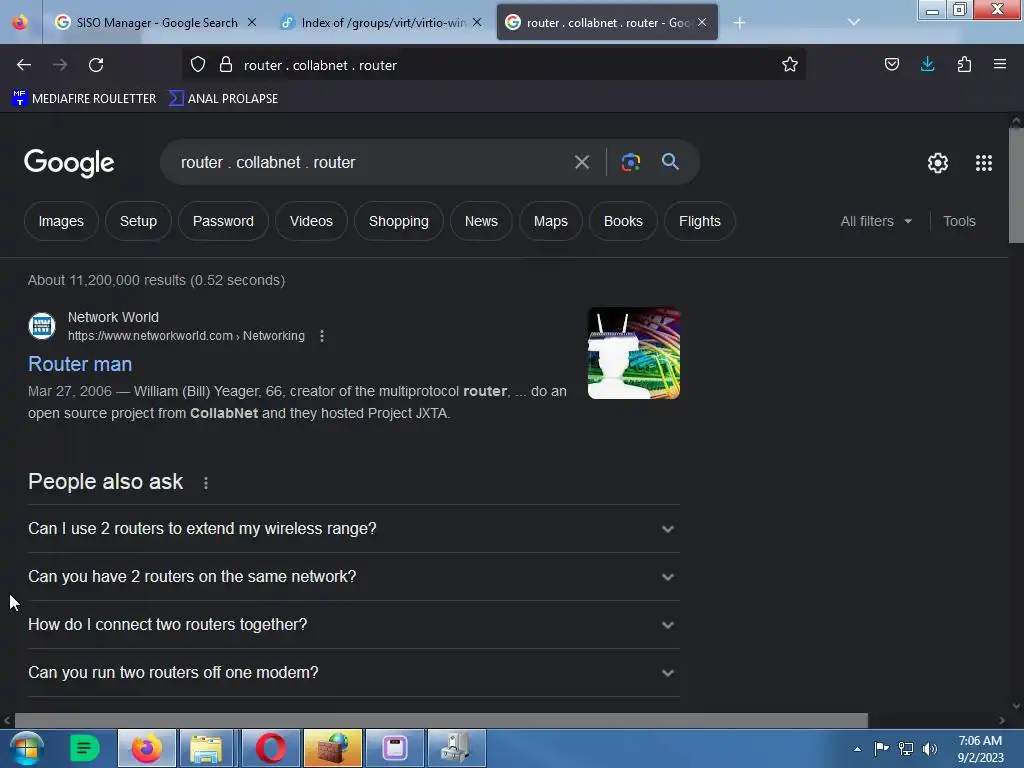The height and width of the screenshot is (768, 1024).
Task: Select the router . collabnet . router tab
Action: [x=607, y=23]
